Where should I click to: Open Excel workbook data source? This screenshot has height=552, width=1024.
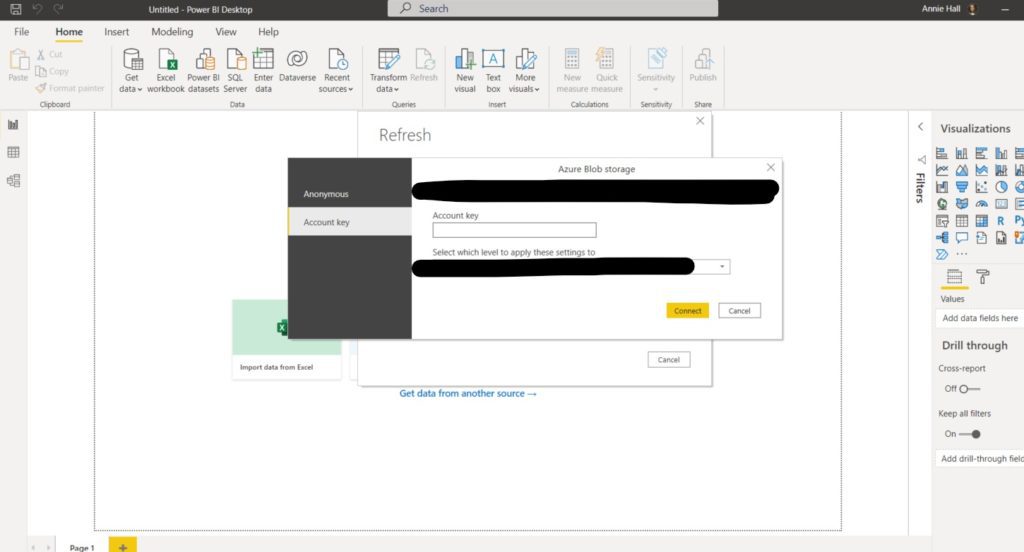click(x=166, y=70)
